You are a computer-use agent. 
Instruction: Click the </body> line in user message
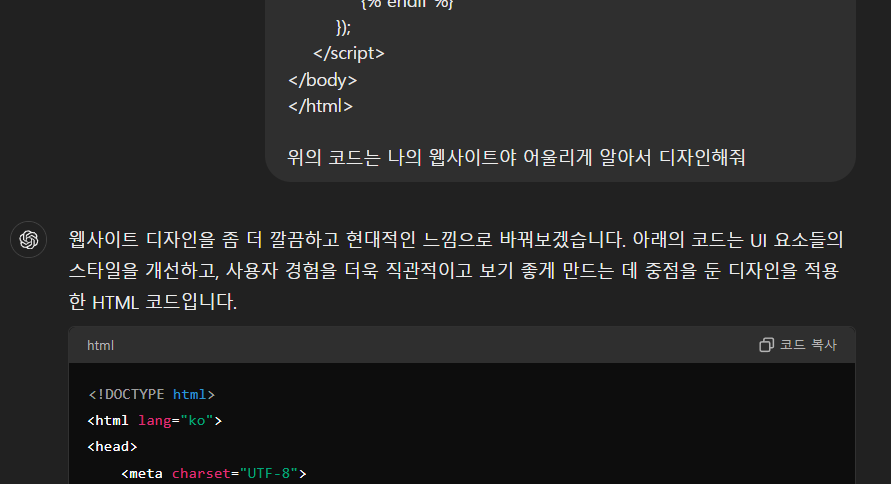click(323, 80)
